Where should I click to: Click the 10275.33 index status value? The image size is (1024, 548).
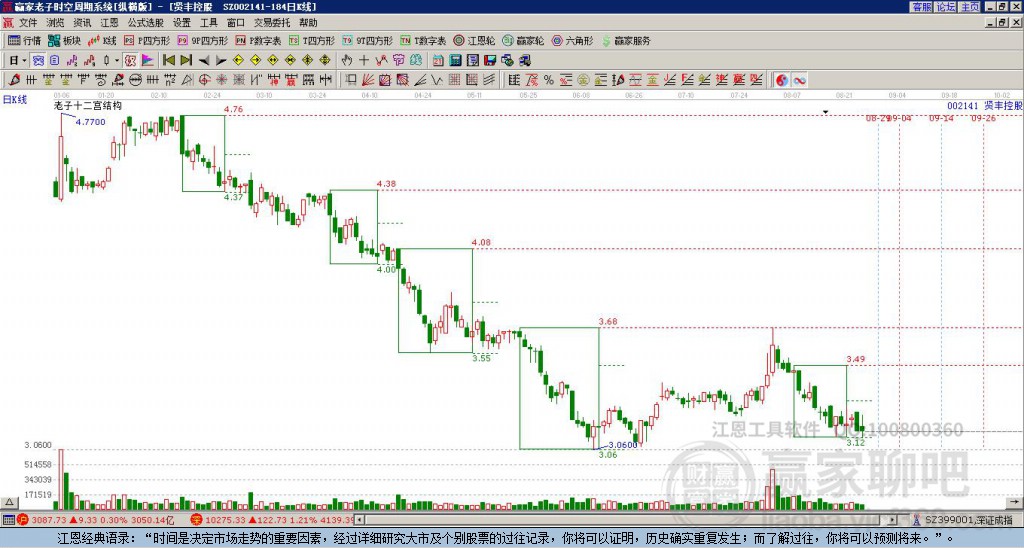click(x=225, y=520)
